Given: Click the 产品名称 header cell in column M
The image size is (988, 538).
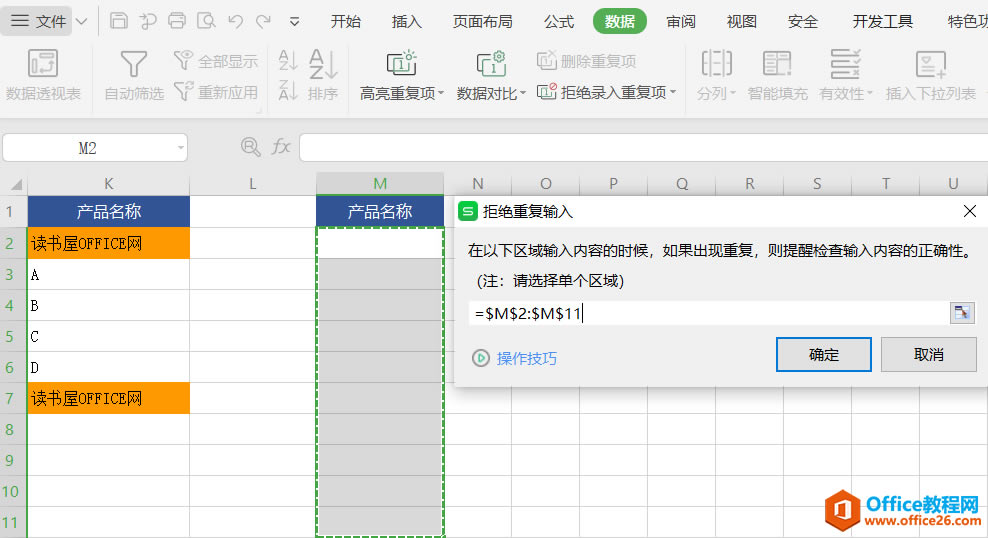Looking at the screenshot, I should tap(380, 211).
